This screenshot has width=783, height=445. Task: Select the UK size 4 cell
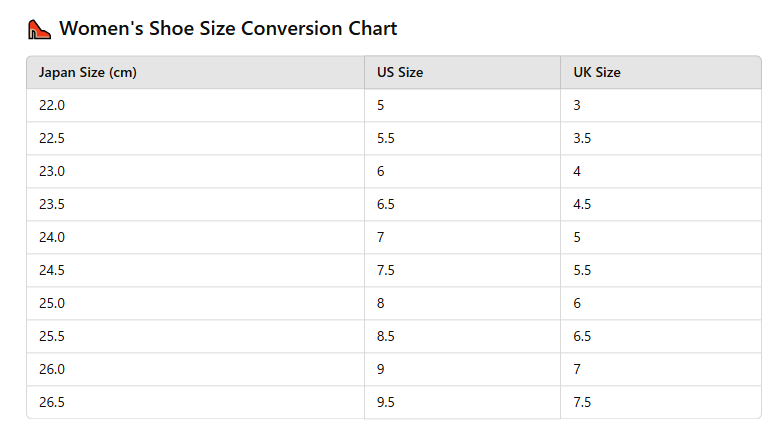coord(578,171)
